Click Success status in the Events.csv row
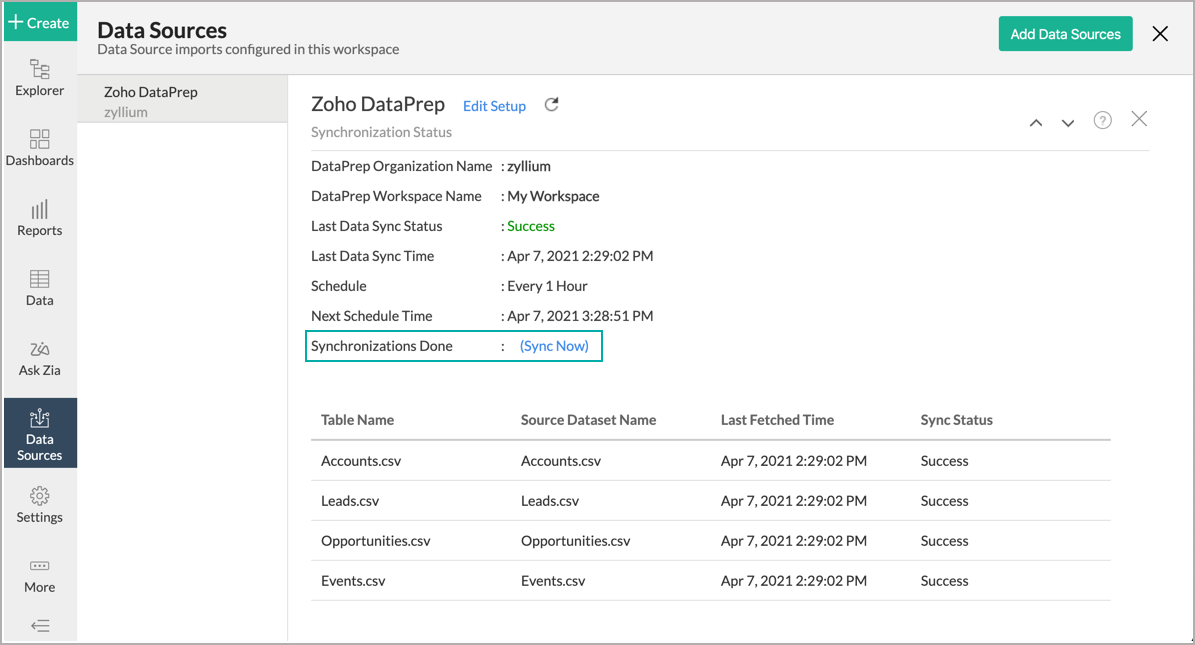This screenshot has width=1195, height=645. tap(944, 580)
